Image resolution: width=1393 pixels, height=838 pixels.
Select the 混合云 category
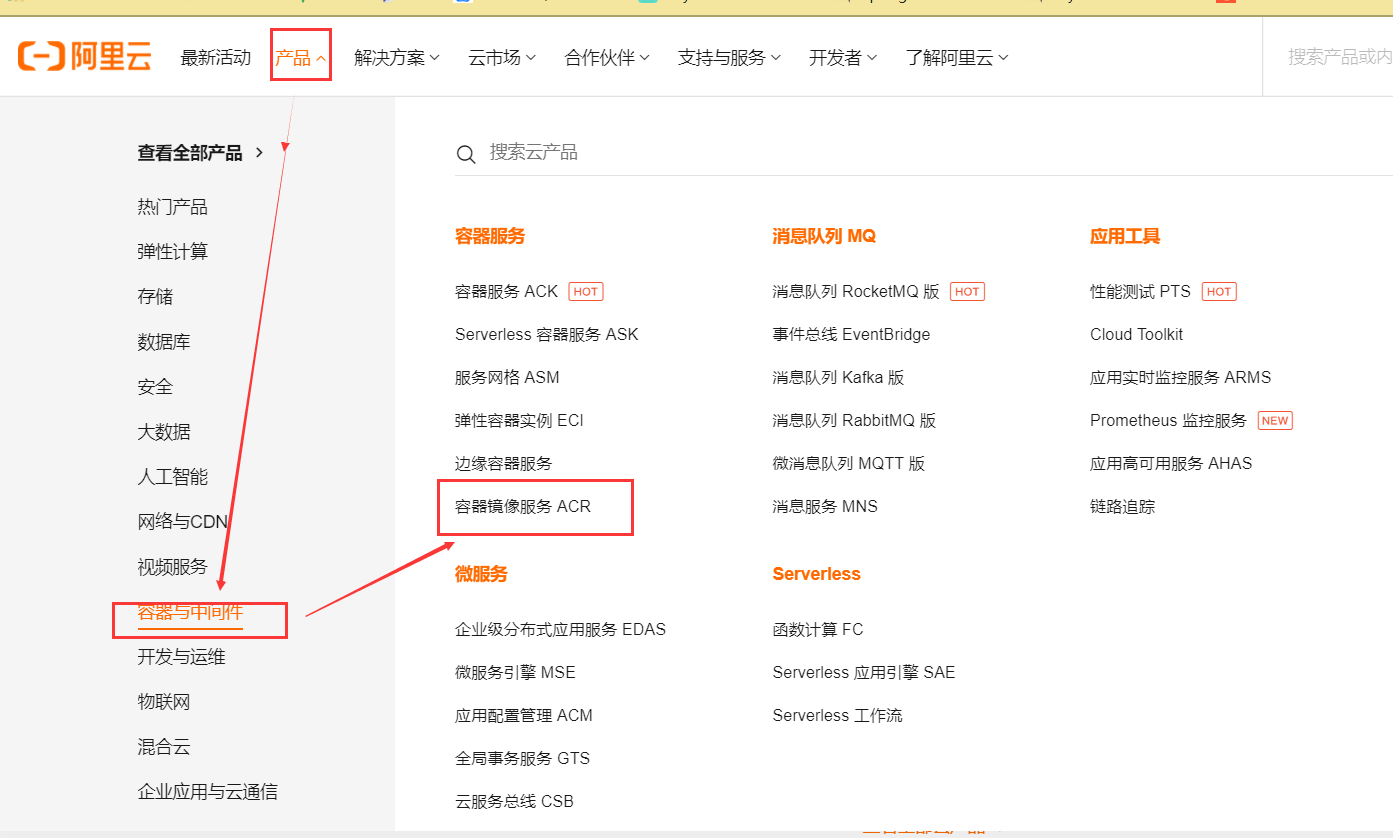pyautogui.click(x=164, y=747)
